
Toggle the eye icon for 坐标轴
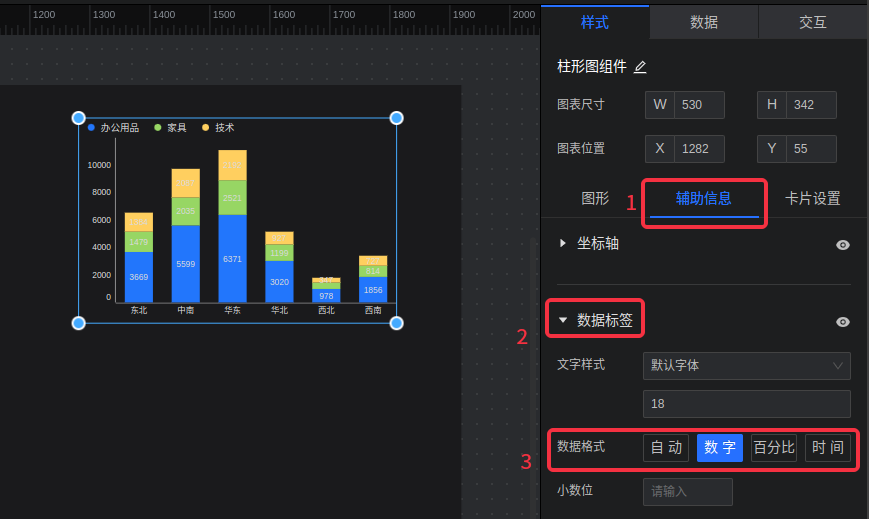click(843, 245)
